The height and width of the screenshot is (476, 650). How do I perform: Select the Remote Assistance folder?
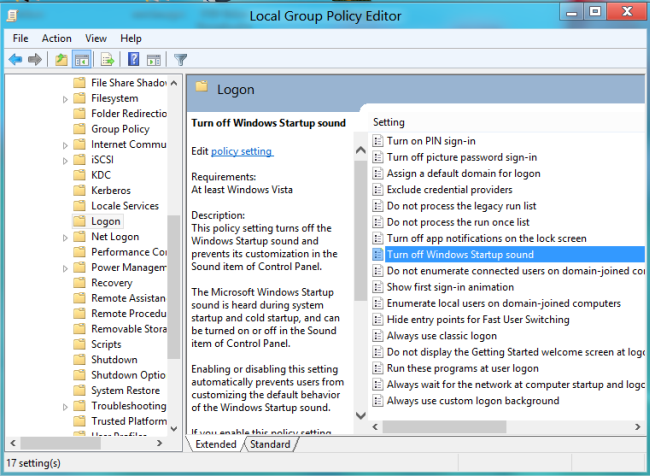coord(128,298)
